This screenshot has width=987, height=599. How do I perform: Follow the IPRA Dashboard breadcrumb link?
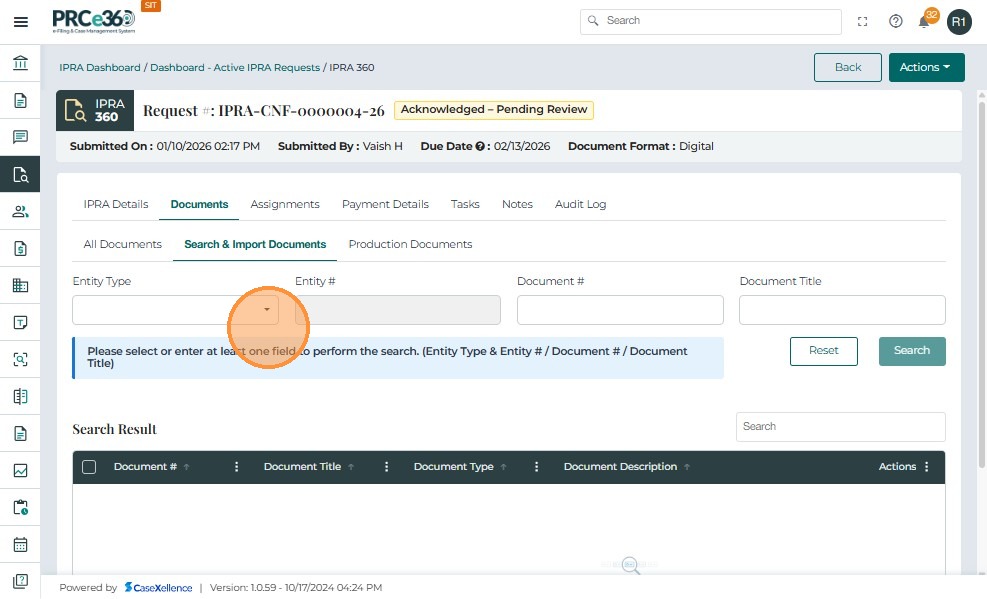(x=99, y=67)
